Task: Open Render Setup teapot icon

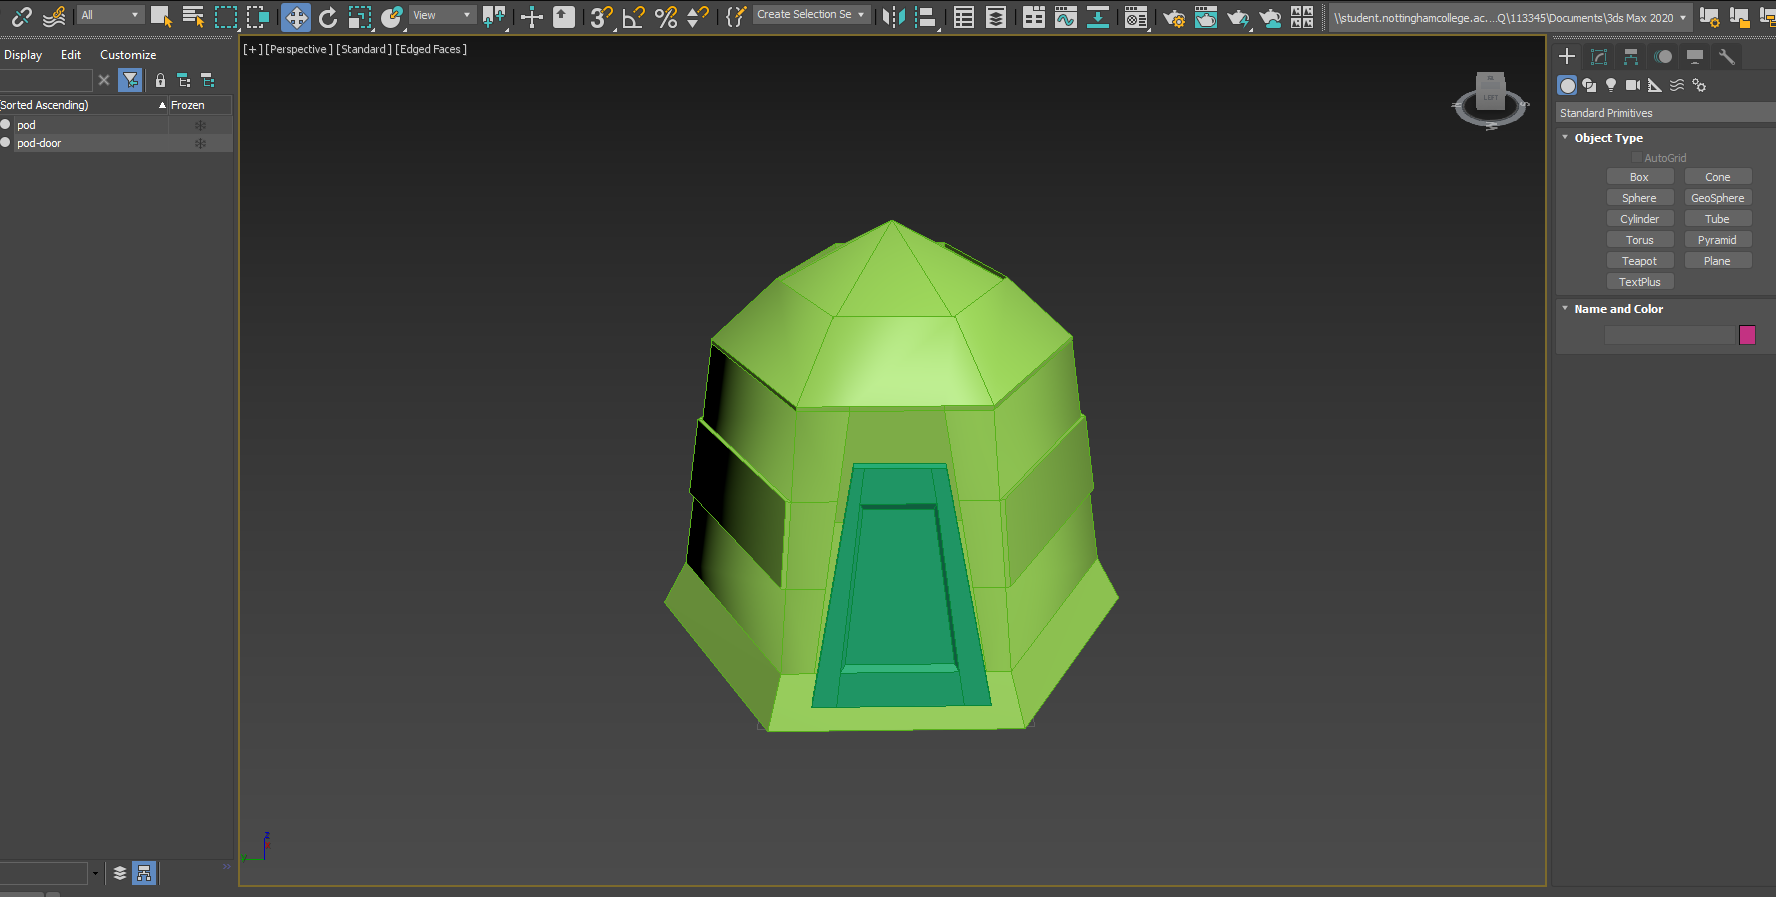Action: 1174,17
